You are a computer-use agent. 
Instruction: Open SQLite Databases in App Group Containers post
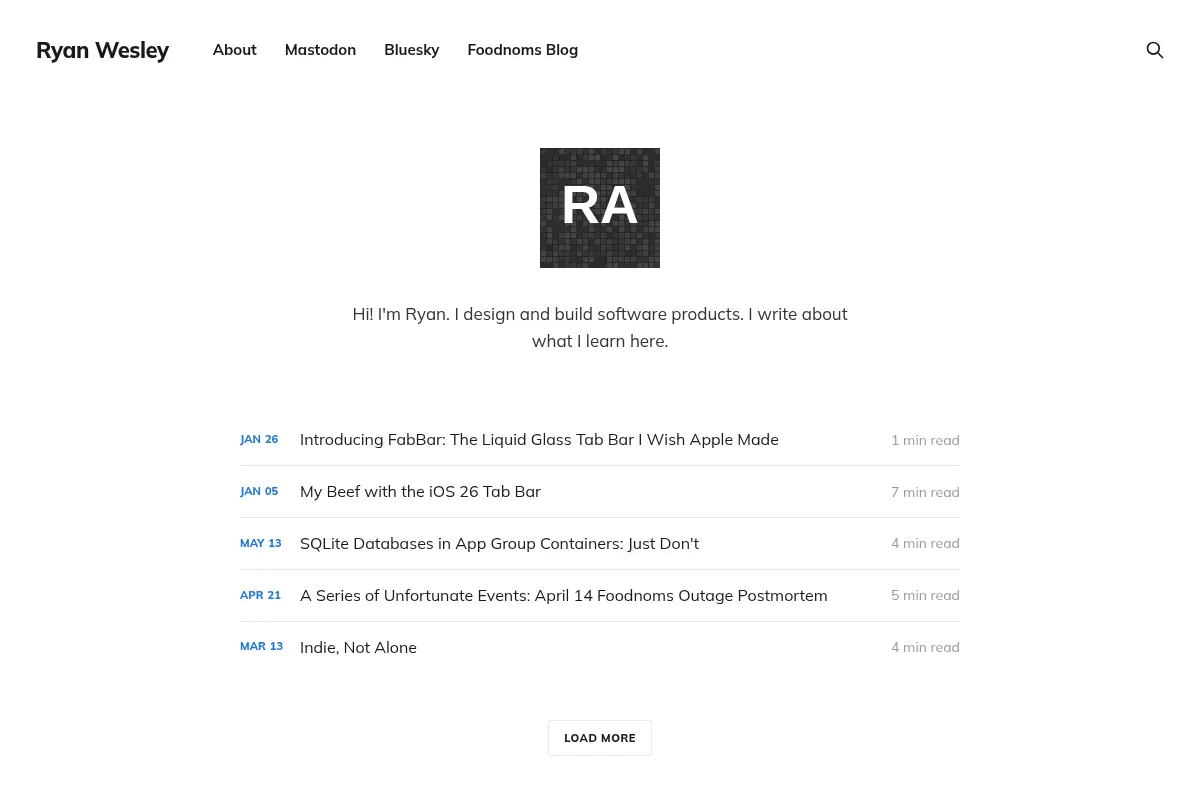pyautogui.click(x=499, y=544)
